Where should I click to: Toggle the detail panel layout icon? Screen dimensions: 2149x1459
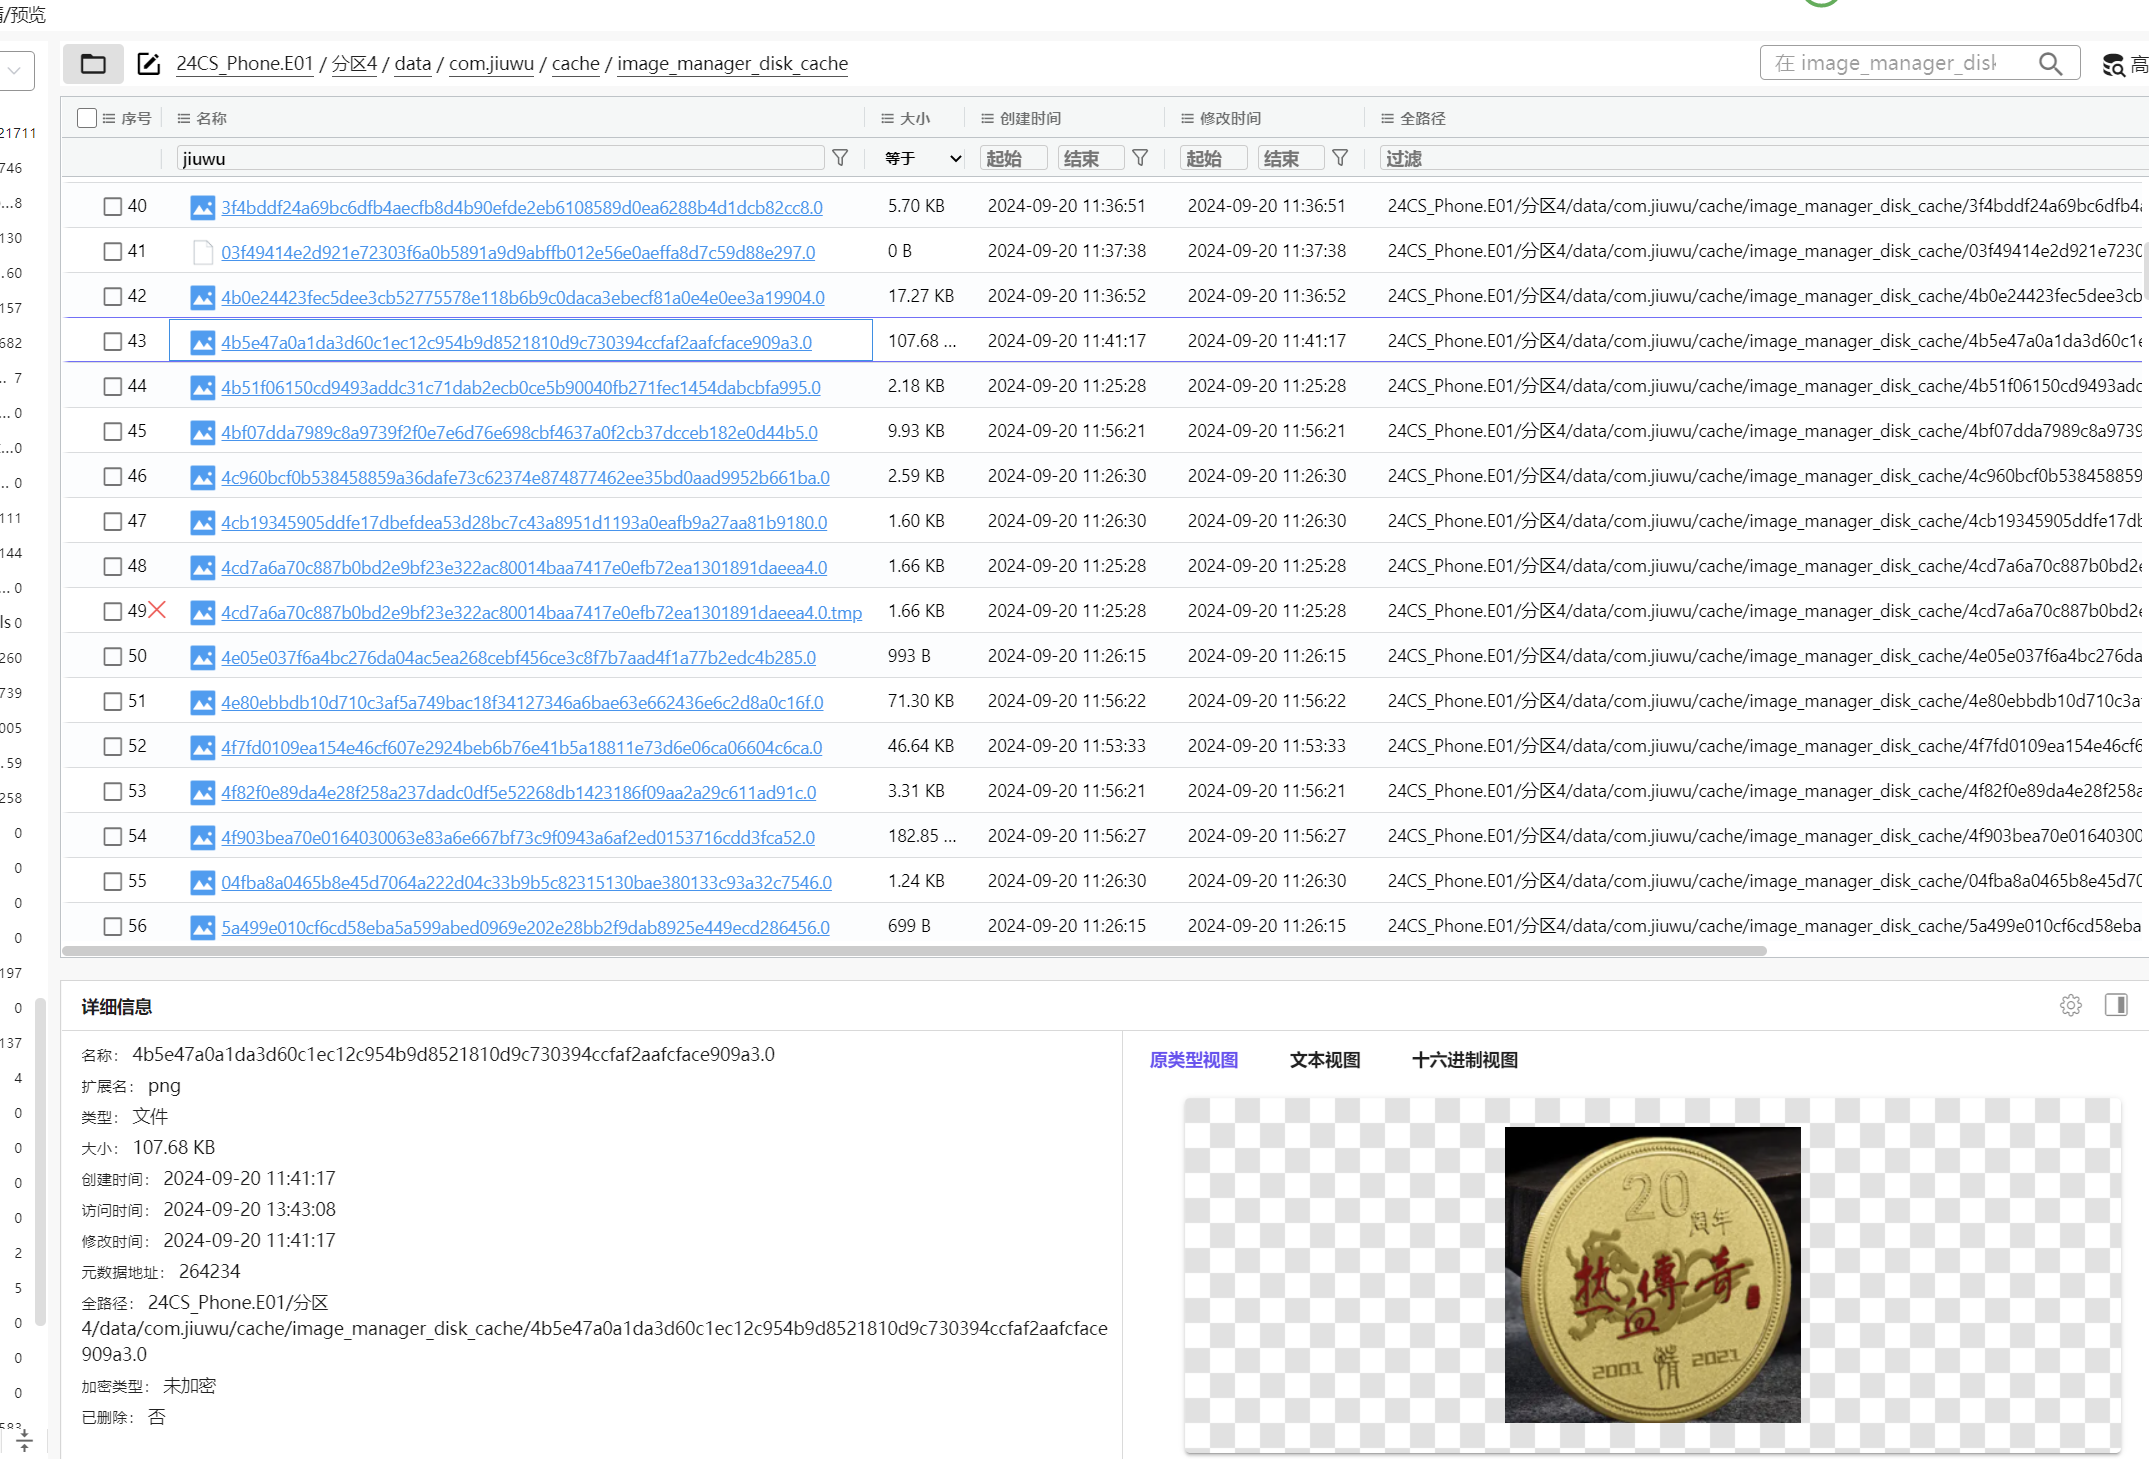pos(2116,1005)
